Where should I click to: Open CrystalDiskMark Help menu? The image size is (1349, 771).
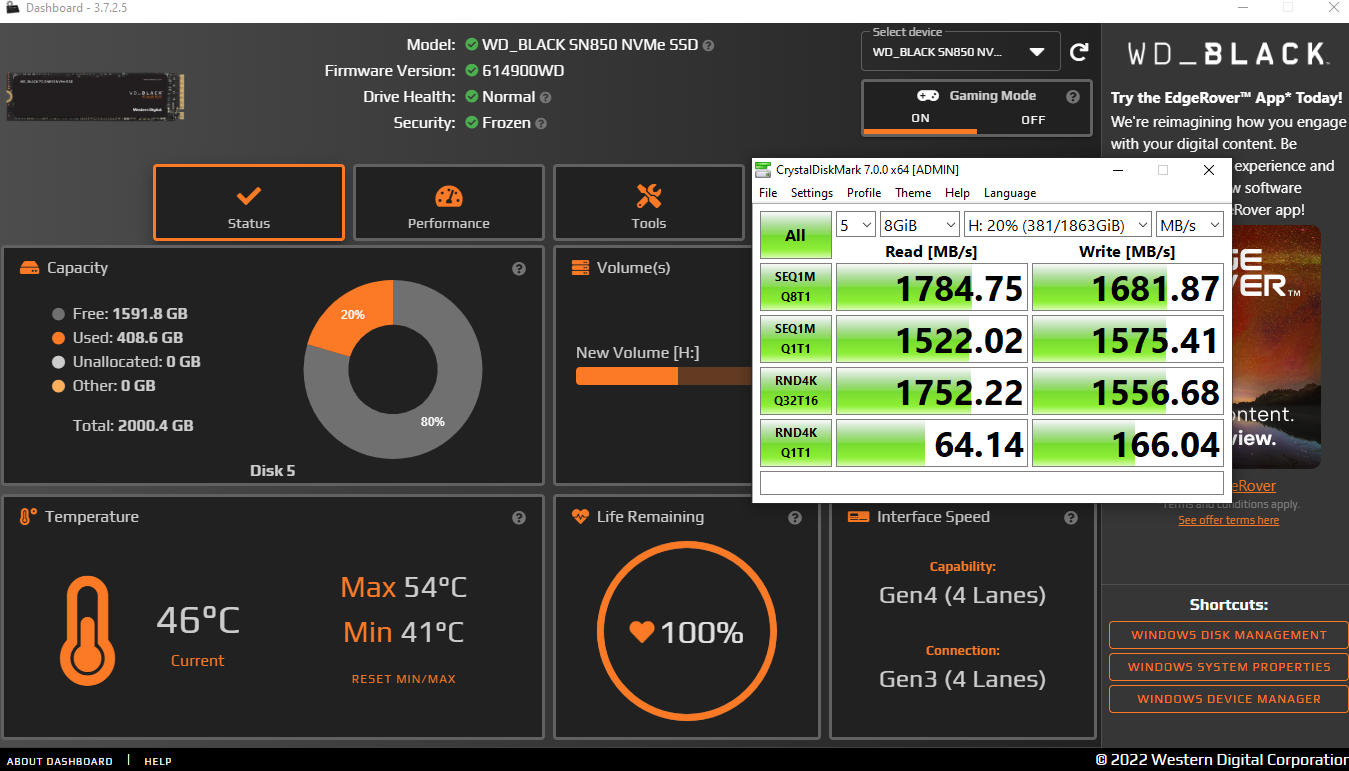(x=957, y=193)
